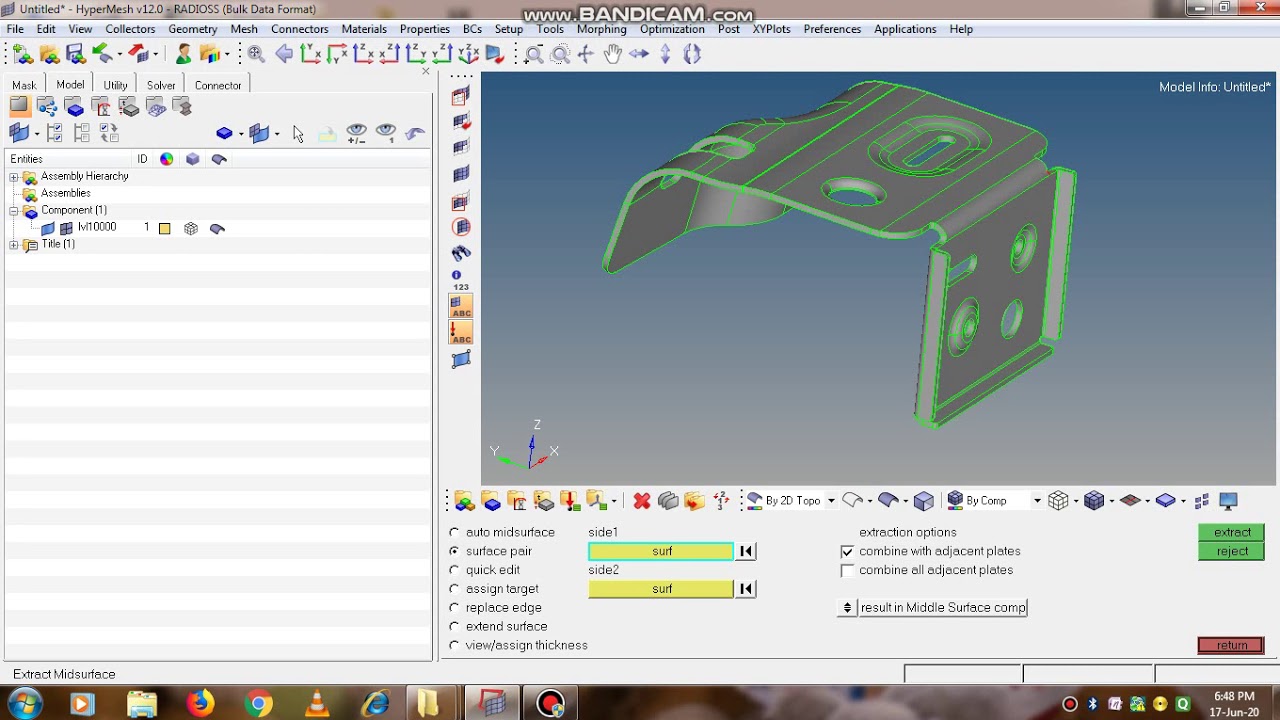Select the surface pair radio button
Image resolution: width=1280 pixels, height=720 pixels.
454,551
